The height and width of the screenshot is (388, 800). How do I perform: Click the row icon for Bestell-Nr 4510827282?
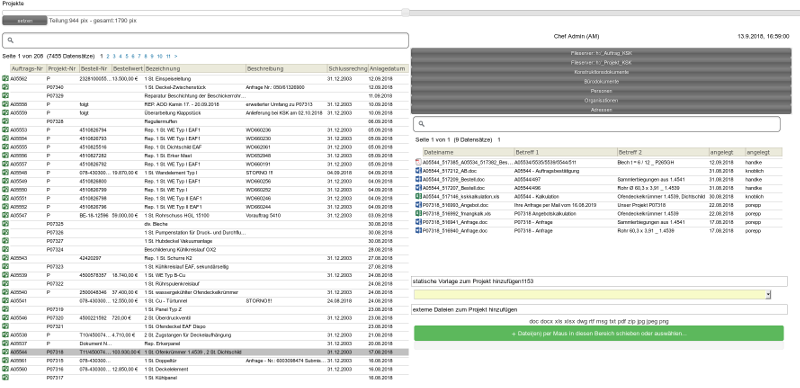(6, 156)
